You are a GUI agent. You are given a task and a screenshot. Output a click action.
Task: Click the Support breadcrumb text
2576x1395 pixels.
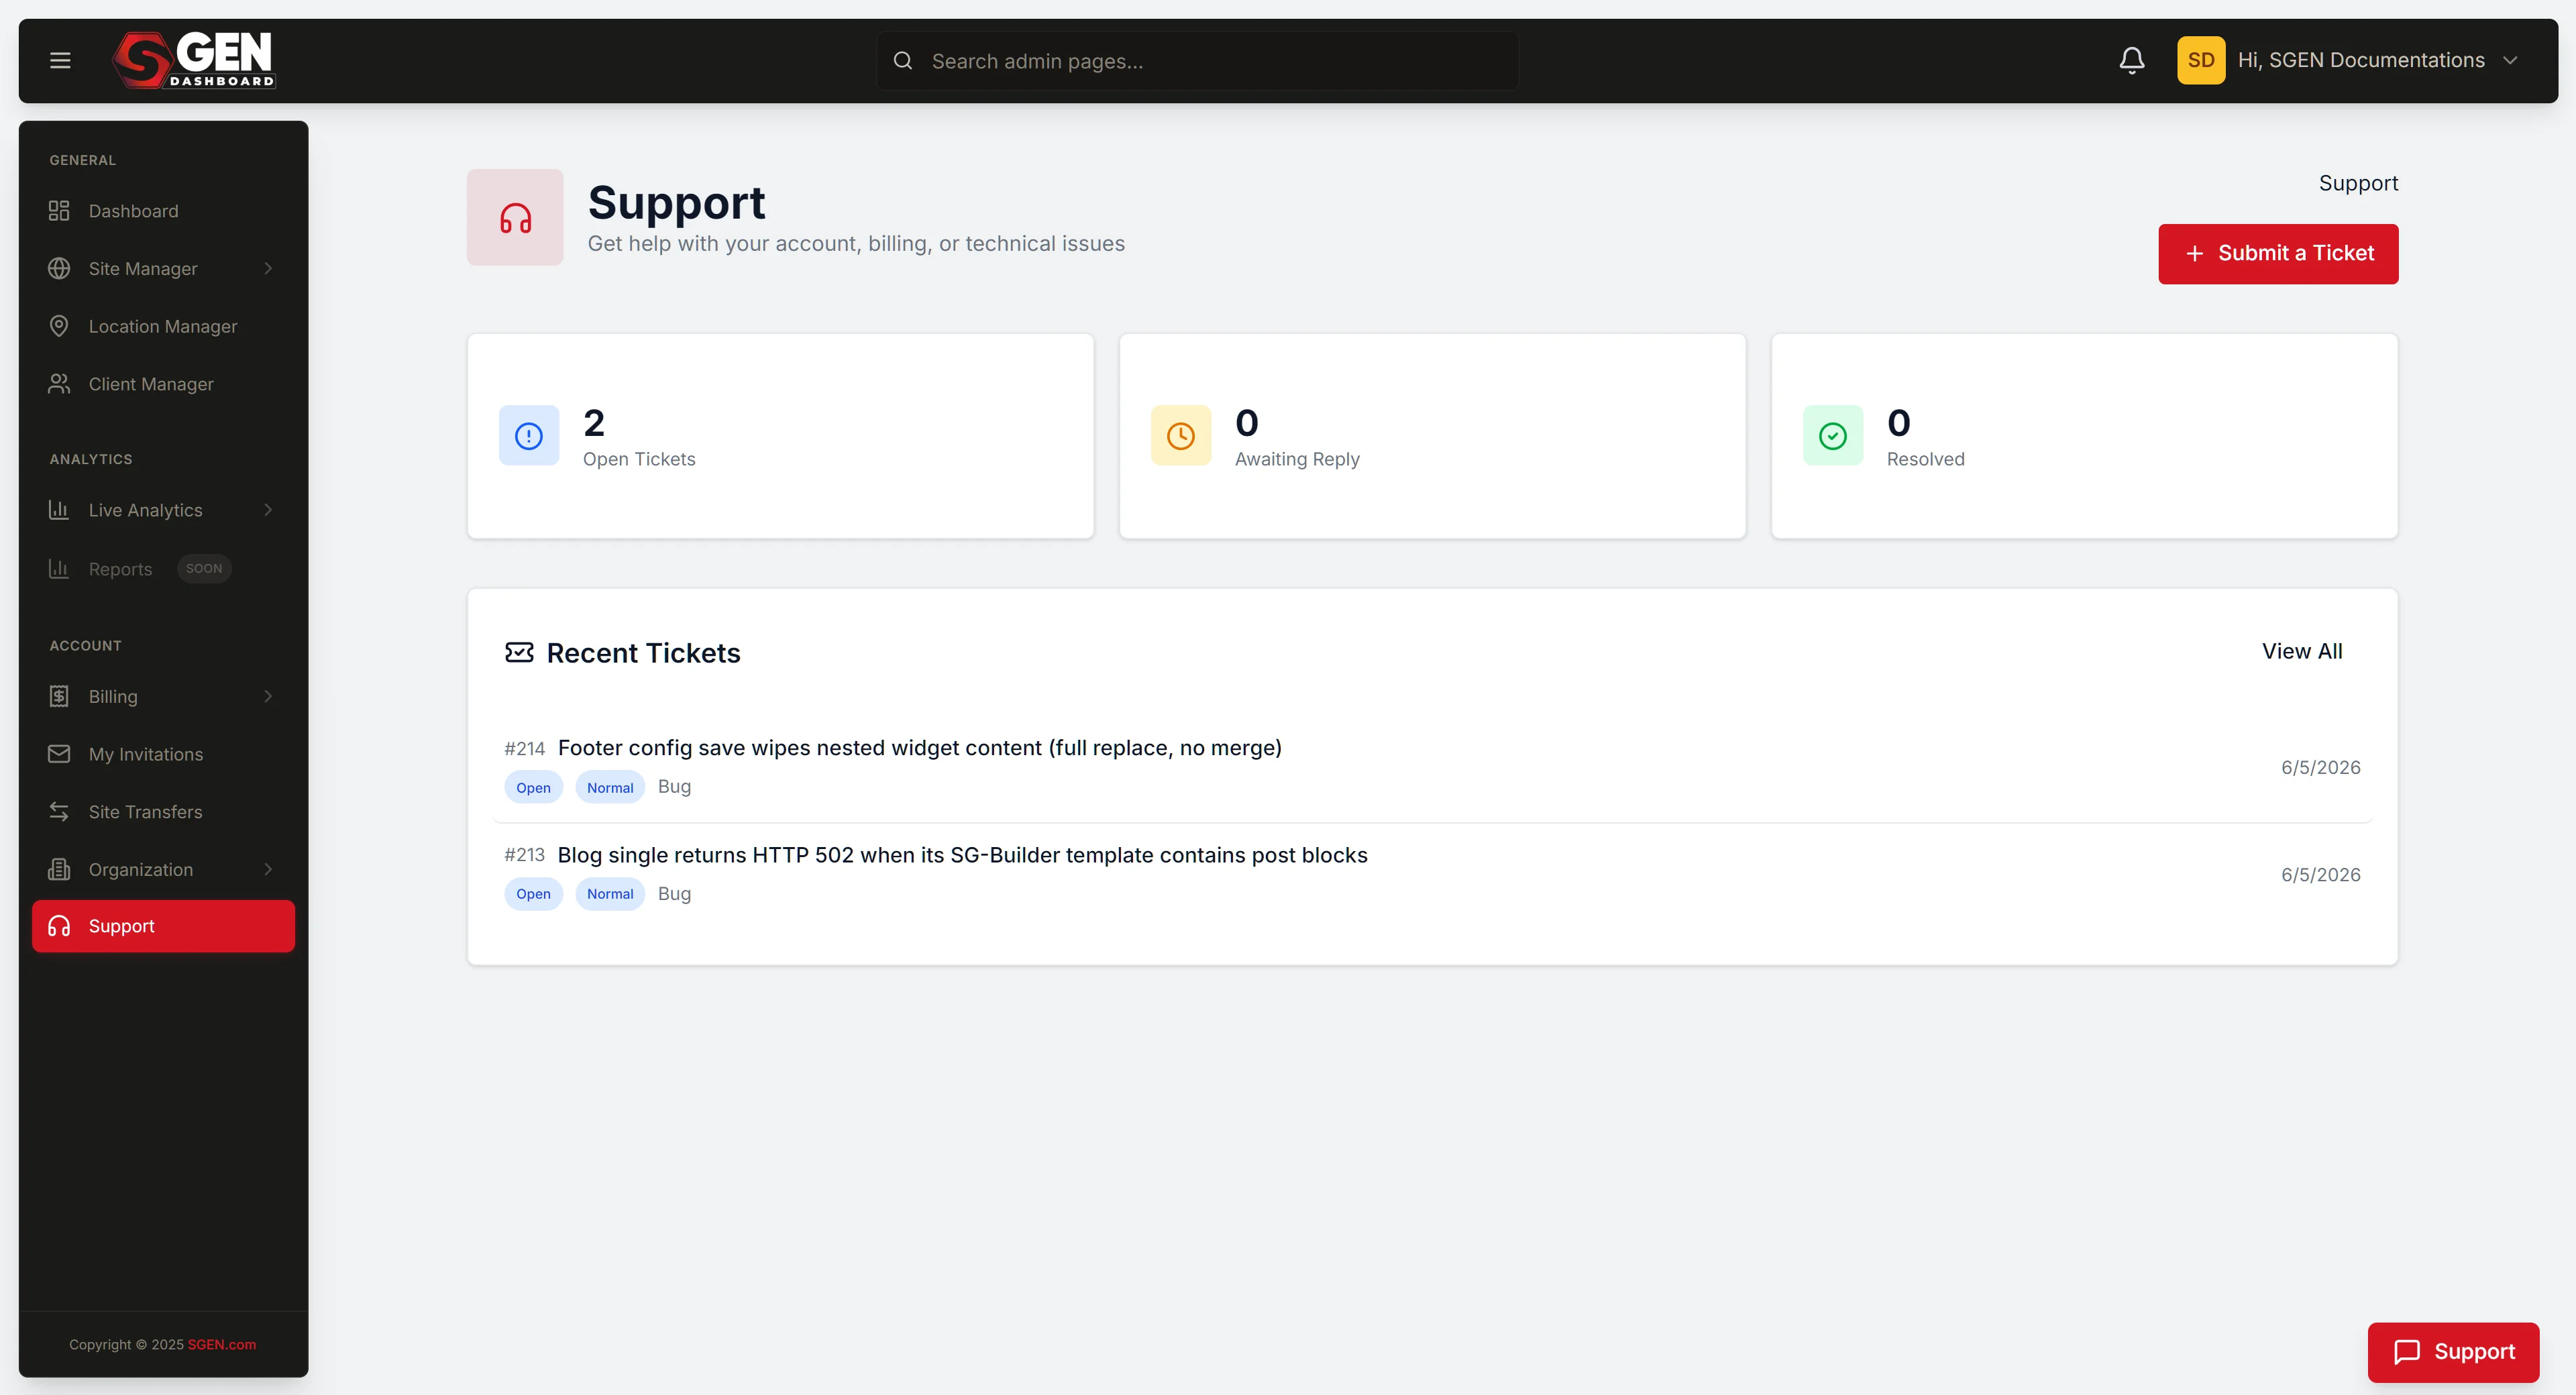pos(2358,184)
